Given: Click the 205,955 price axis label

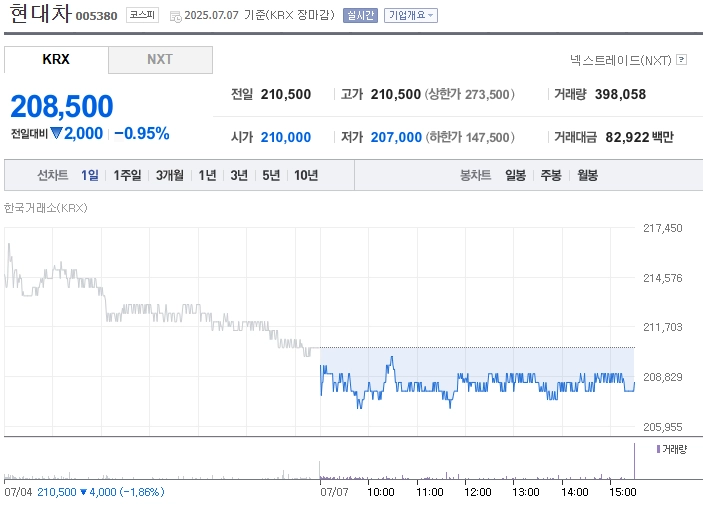Looking at the screenshot, I should pos(663,427).
